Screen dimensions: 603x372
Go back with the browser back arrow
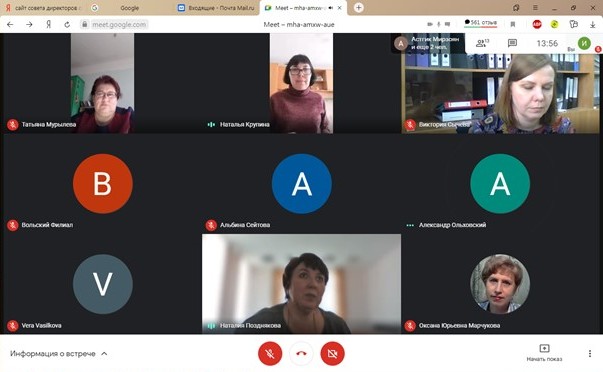(x=10, y=24)
